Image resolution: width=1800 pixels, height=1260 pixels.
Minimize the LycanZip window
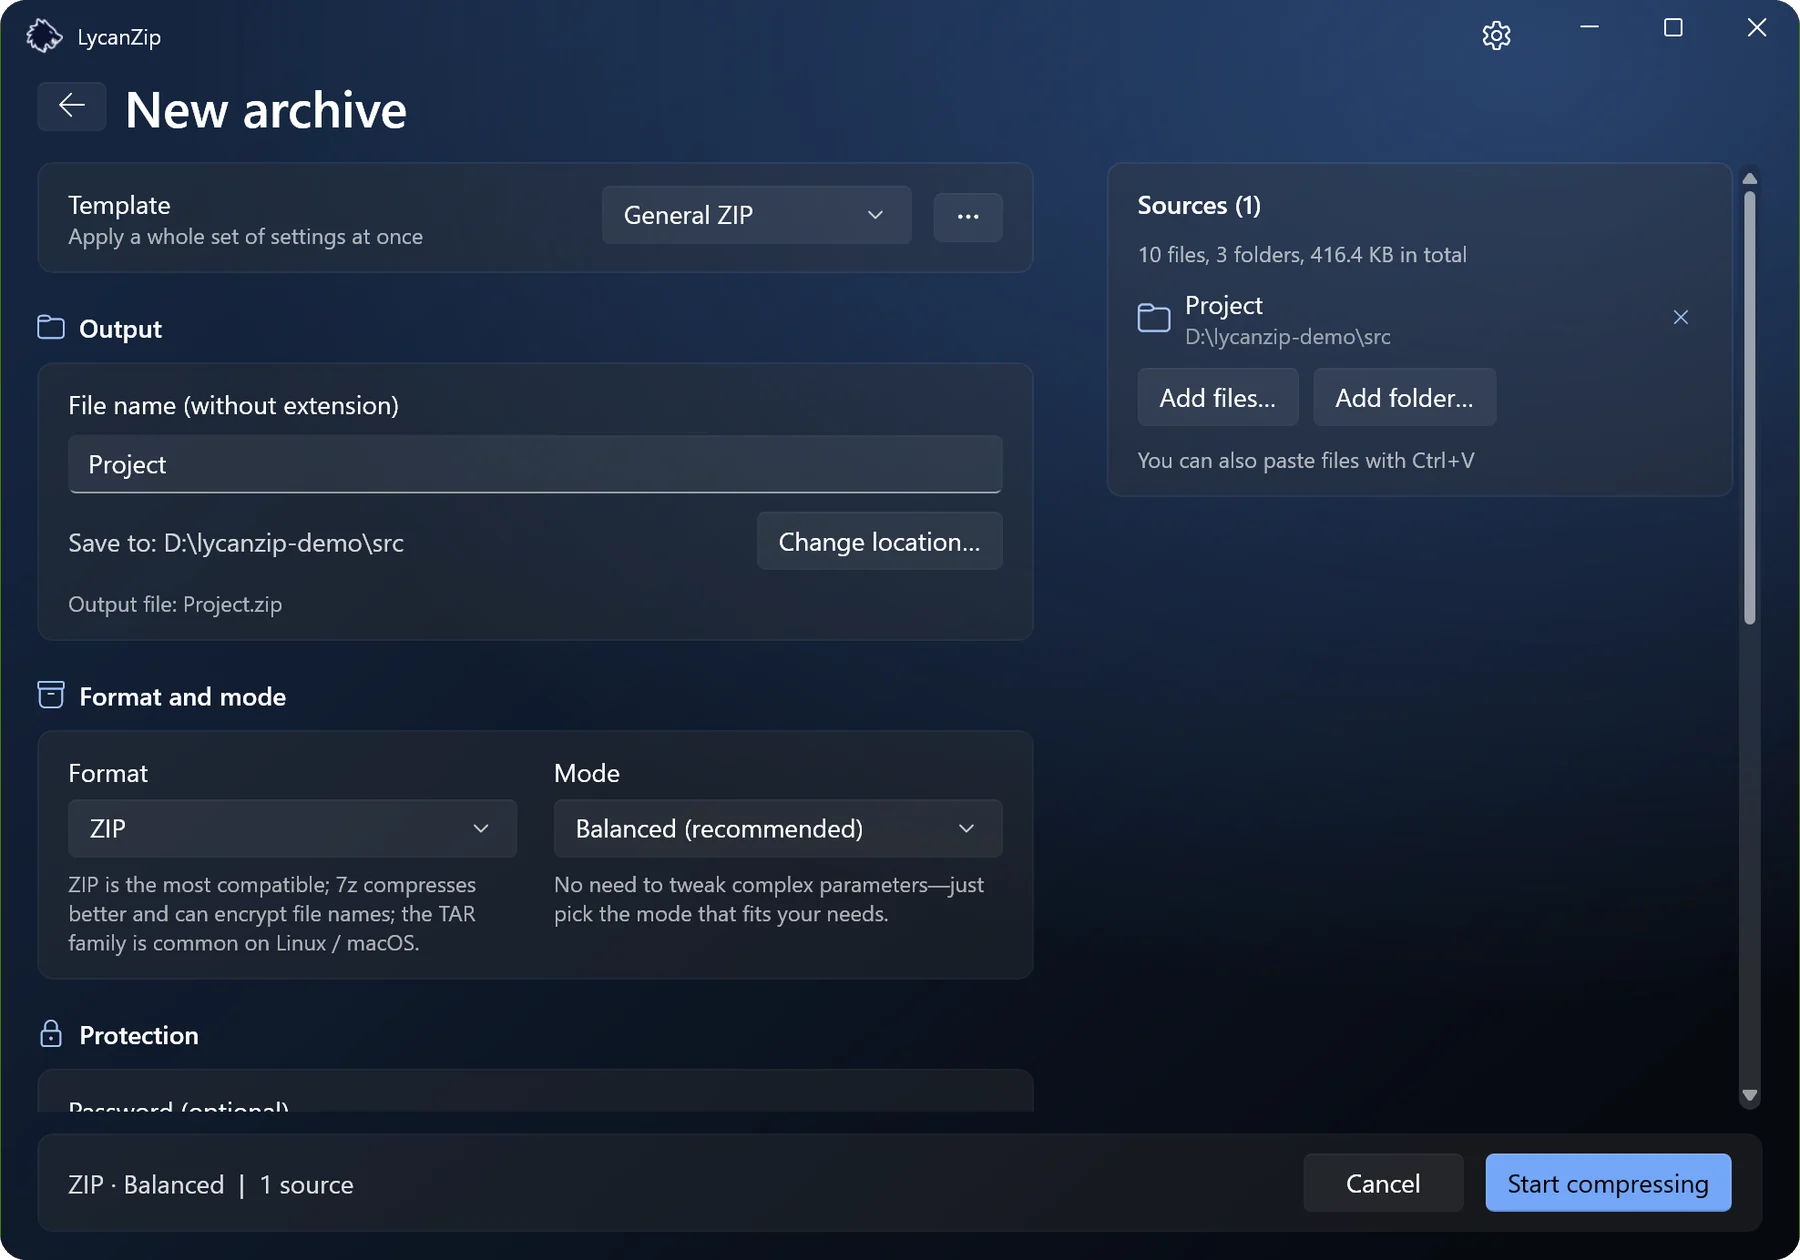1589,27
